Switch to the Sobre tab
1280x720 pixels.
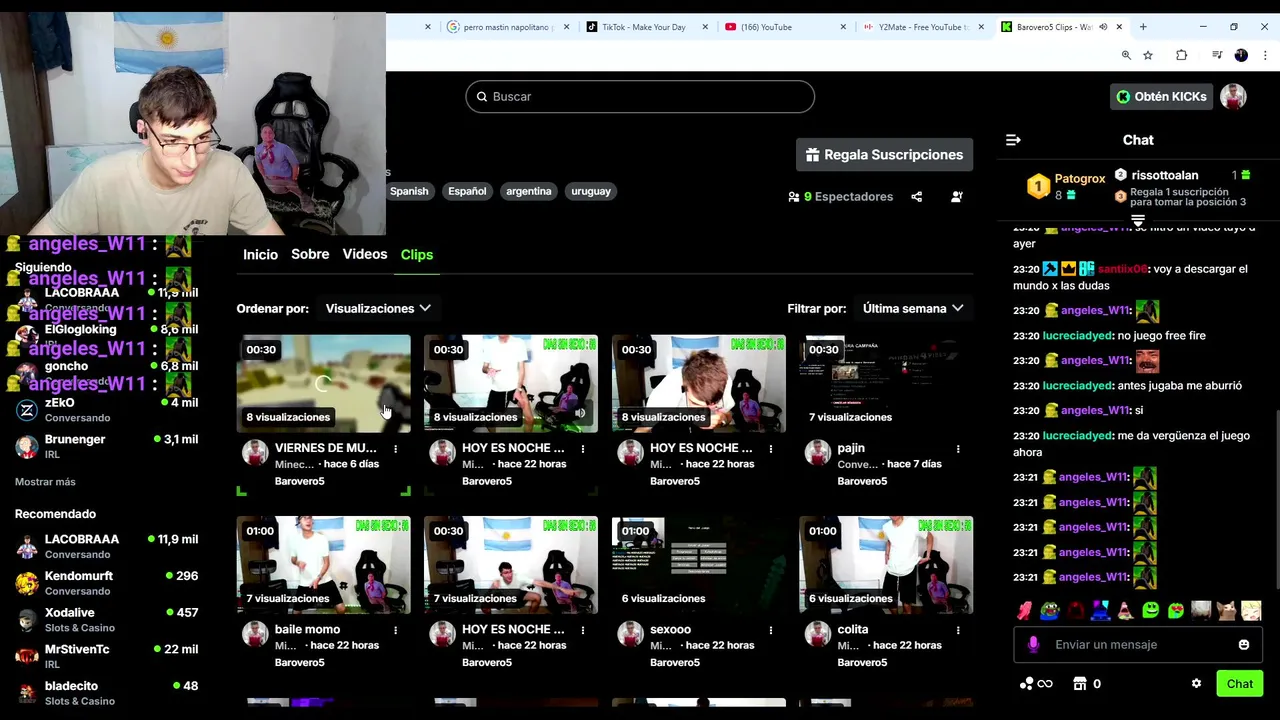coord(310,255)
